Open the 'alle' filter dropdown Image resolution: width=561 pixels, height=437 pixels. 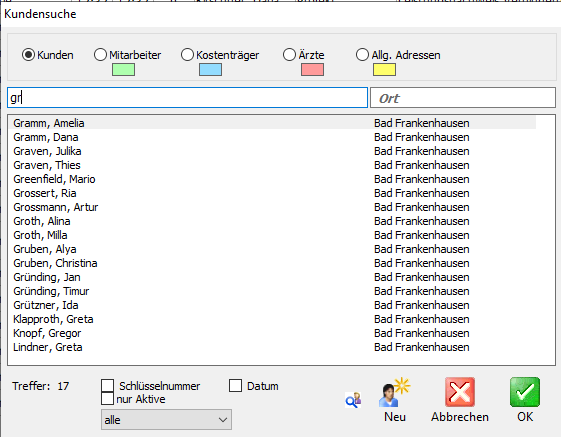[x=166, y=420]
